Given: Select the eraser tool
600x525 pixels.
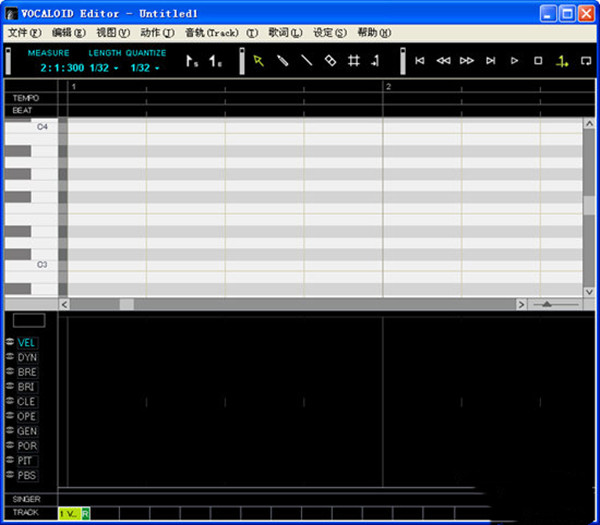Looking at the screenshot, I should click(x=330, y=61).
